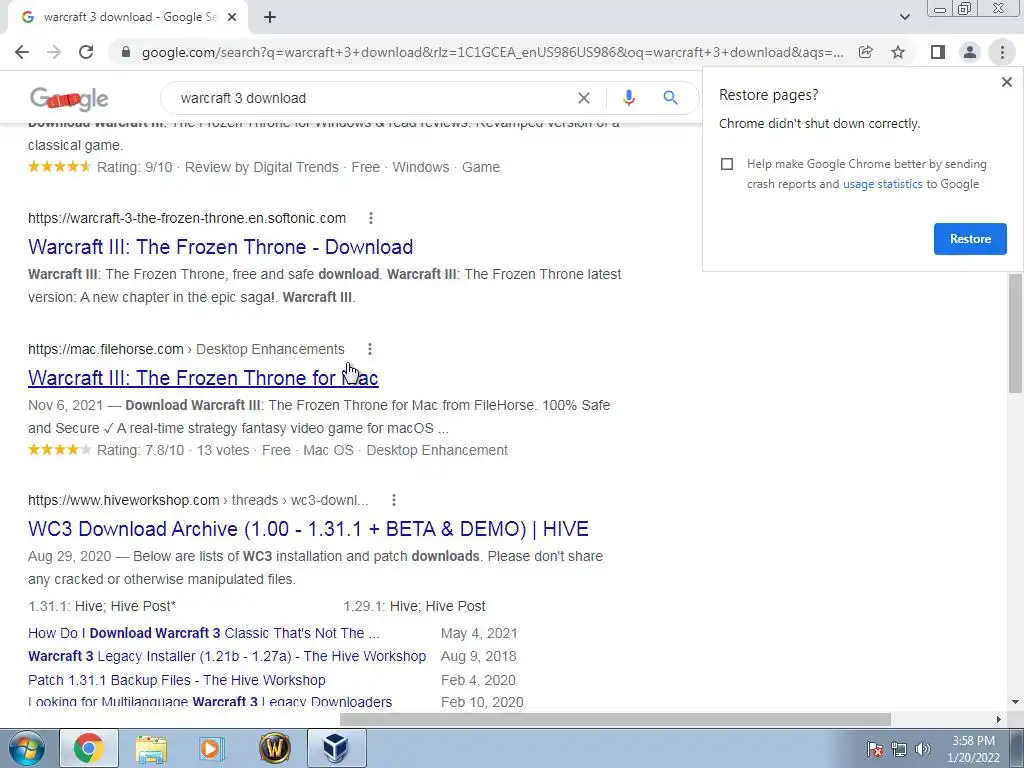Open filehorse result options menu
This screenshot has height=768, width=1024.
click(370, 349)
